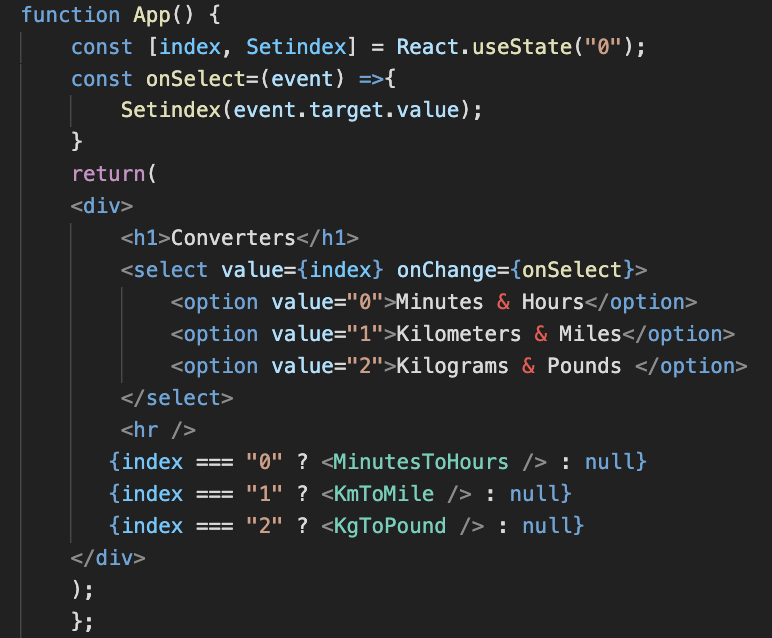Click 'Minutes & Hours' option text

click(490, 302)
